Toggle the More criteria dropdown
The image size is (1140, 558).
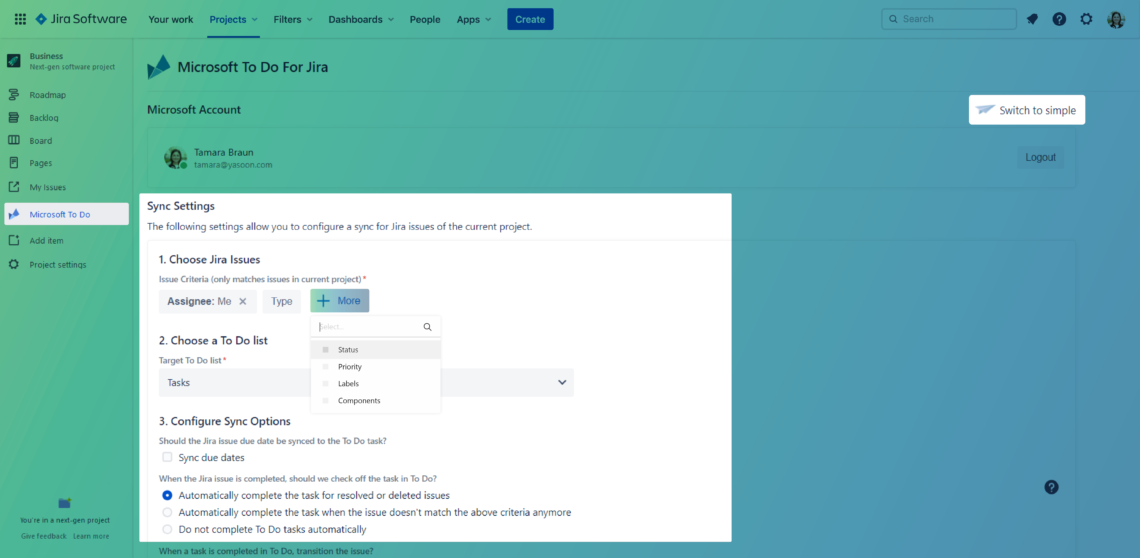tap(340, 301)
